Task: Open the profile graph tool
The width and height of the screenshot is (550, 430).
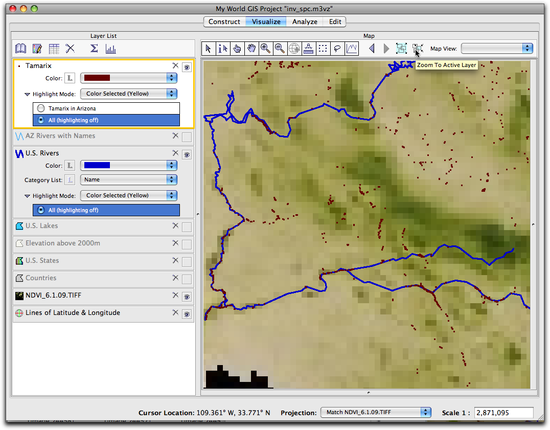Action: [352, 48]
